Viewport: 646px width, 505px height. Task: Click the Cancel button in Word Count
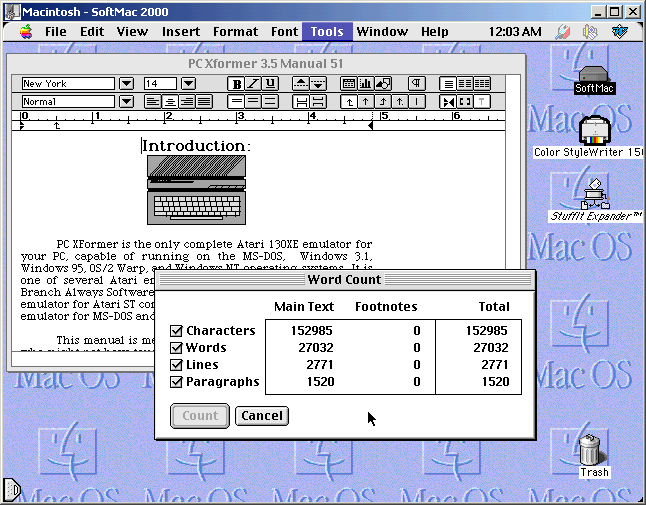(262, 416)
